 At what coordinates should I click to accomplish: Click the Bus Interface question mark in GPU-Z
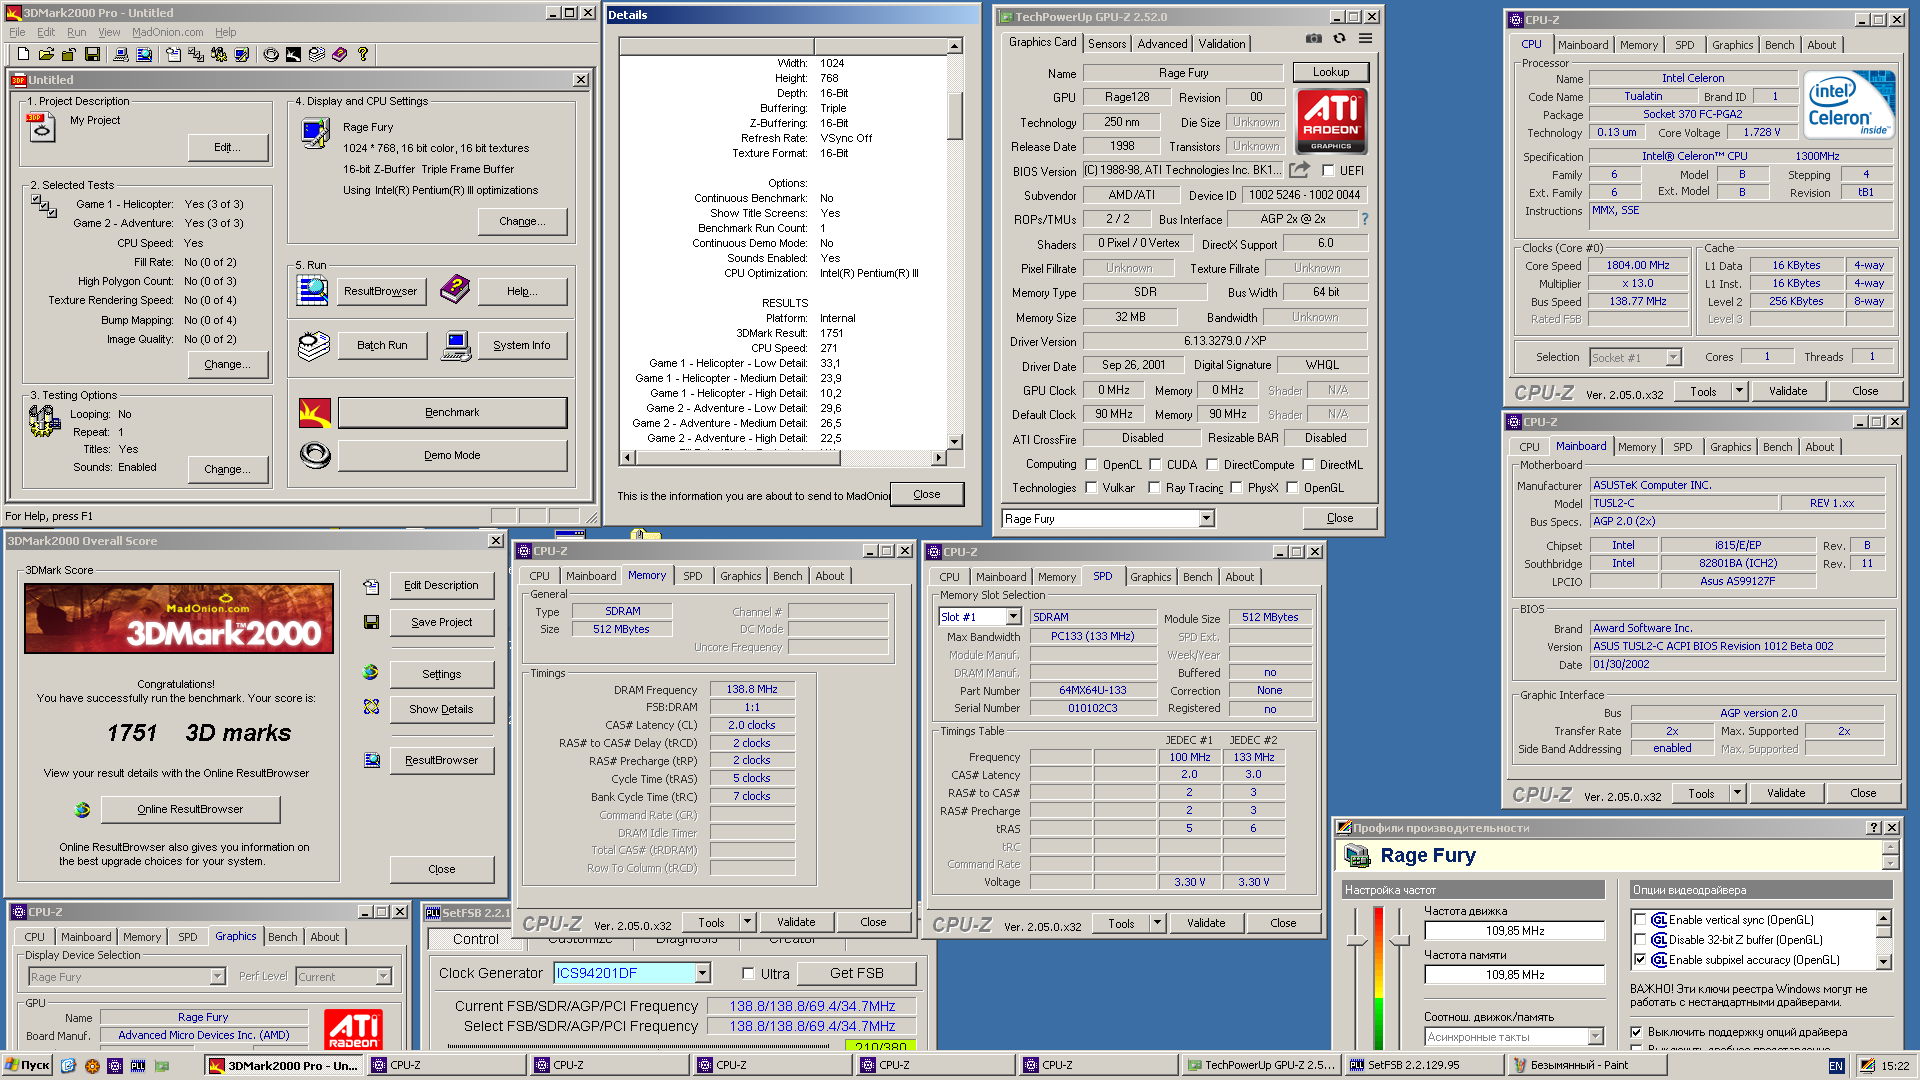[1364, 219]
